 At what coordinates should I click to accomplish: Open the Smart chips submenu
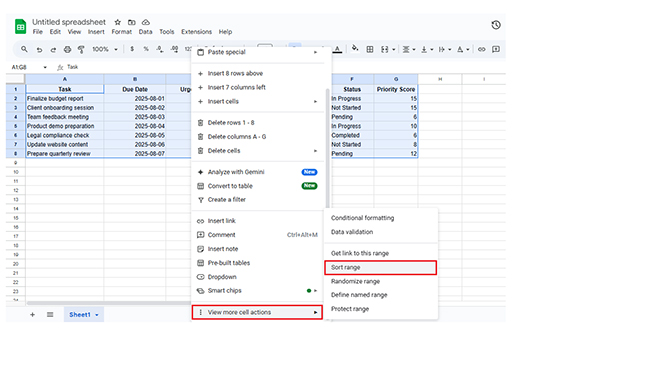click(257, 291)
